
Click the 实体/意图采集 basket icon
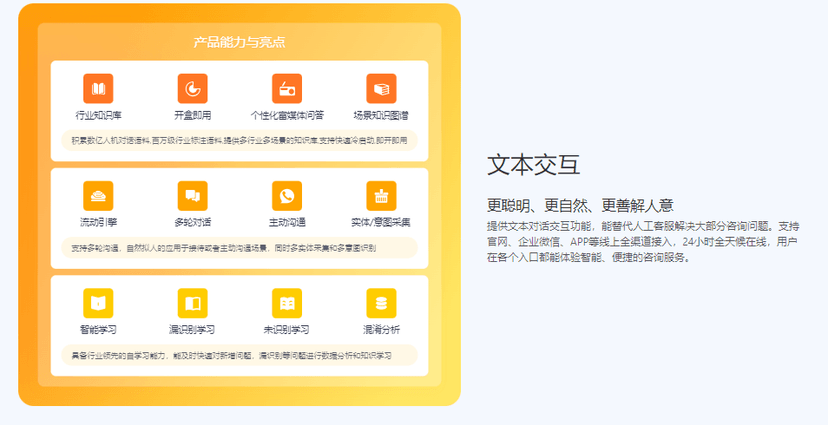click(381, 196)
